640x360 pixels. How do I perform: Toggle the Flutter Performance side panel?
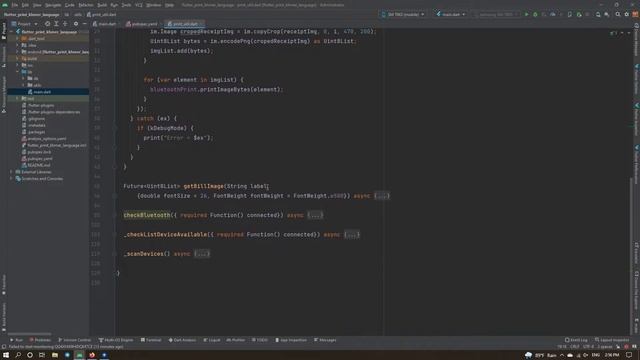pyautogui.click(x=636, y=164)
